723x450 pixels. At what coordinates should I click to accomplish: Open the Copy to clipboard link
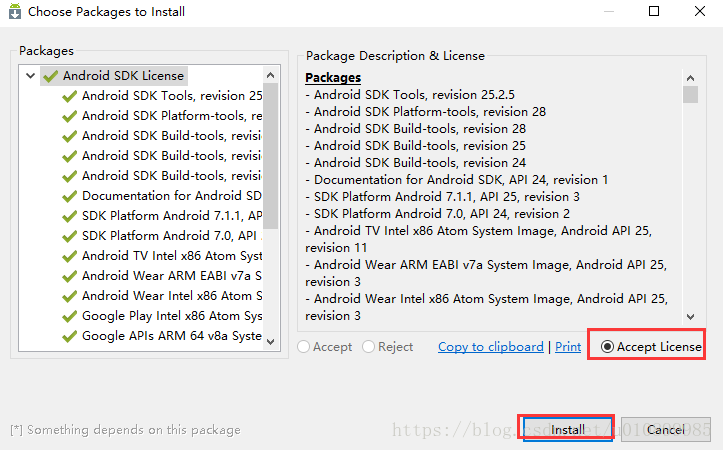tap(490, 347)
